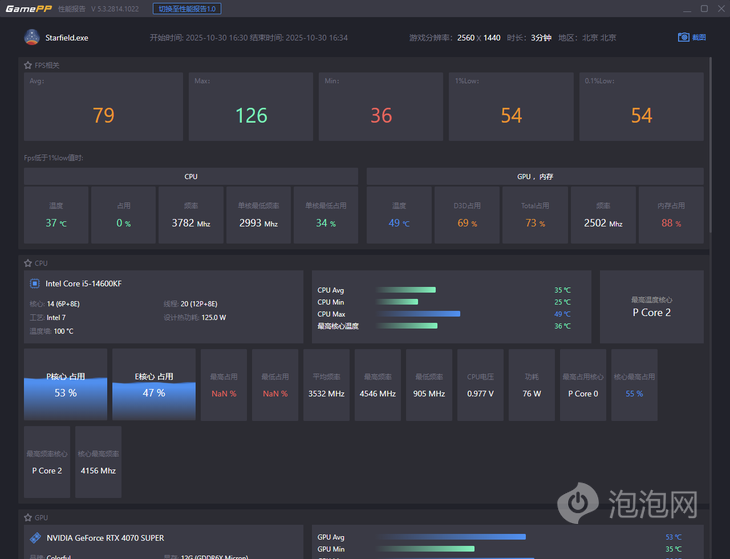Click the Max FPS 126 card
730x559 pixels.
(x=251, y=107)
